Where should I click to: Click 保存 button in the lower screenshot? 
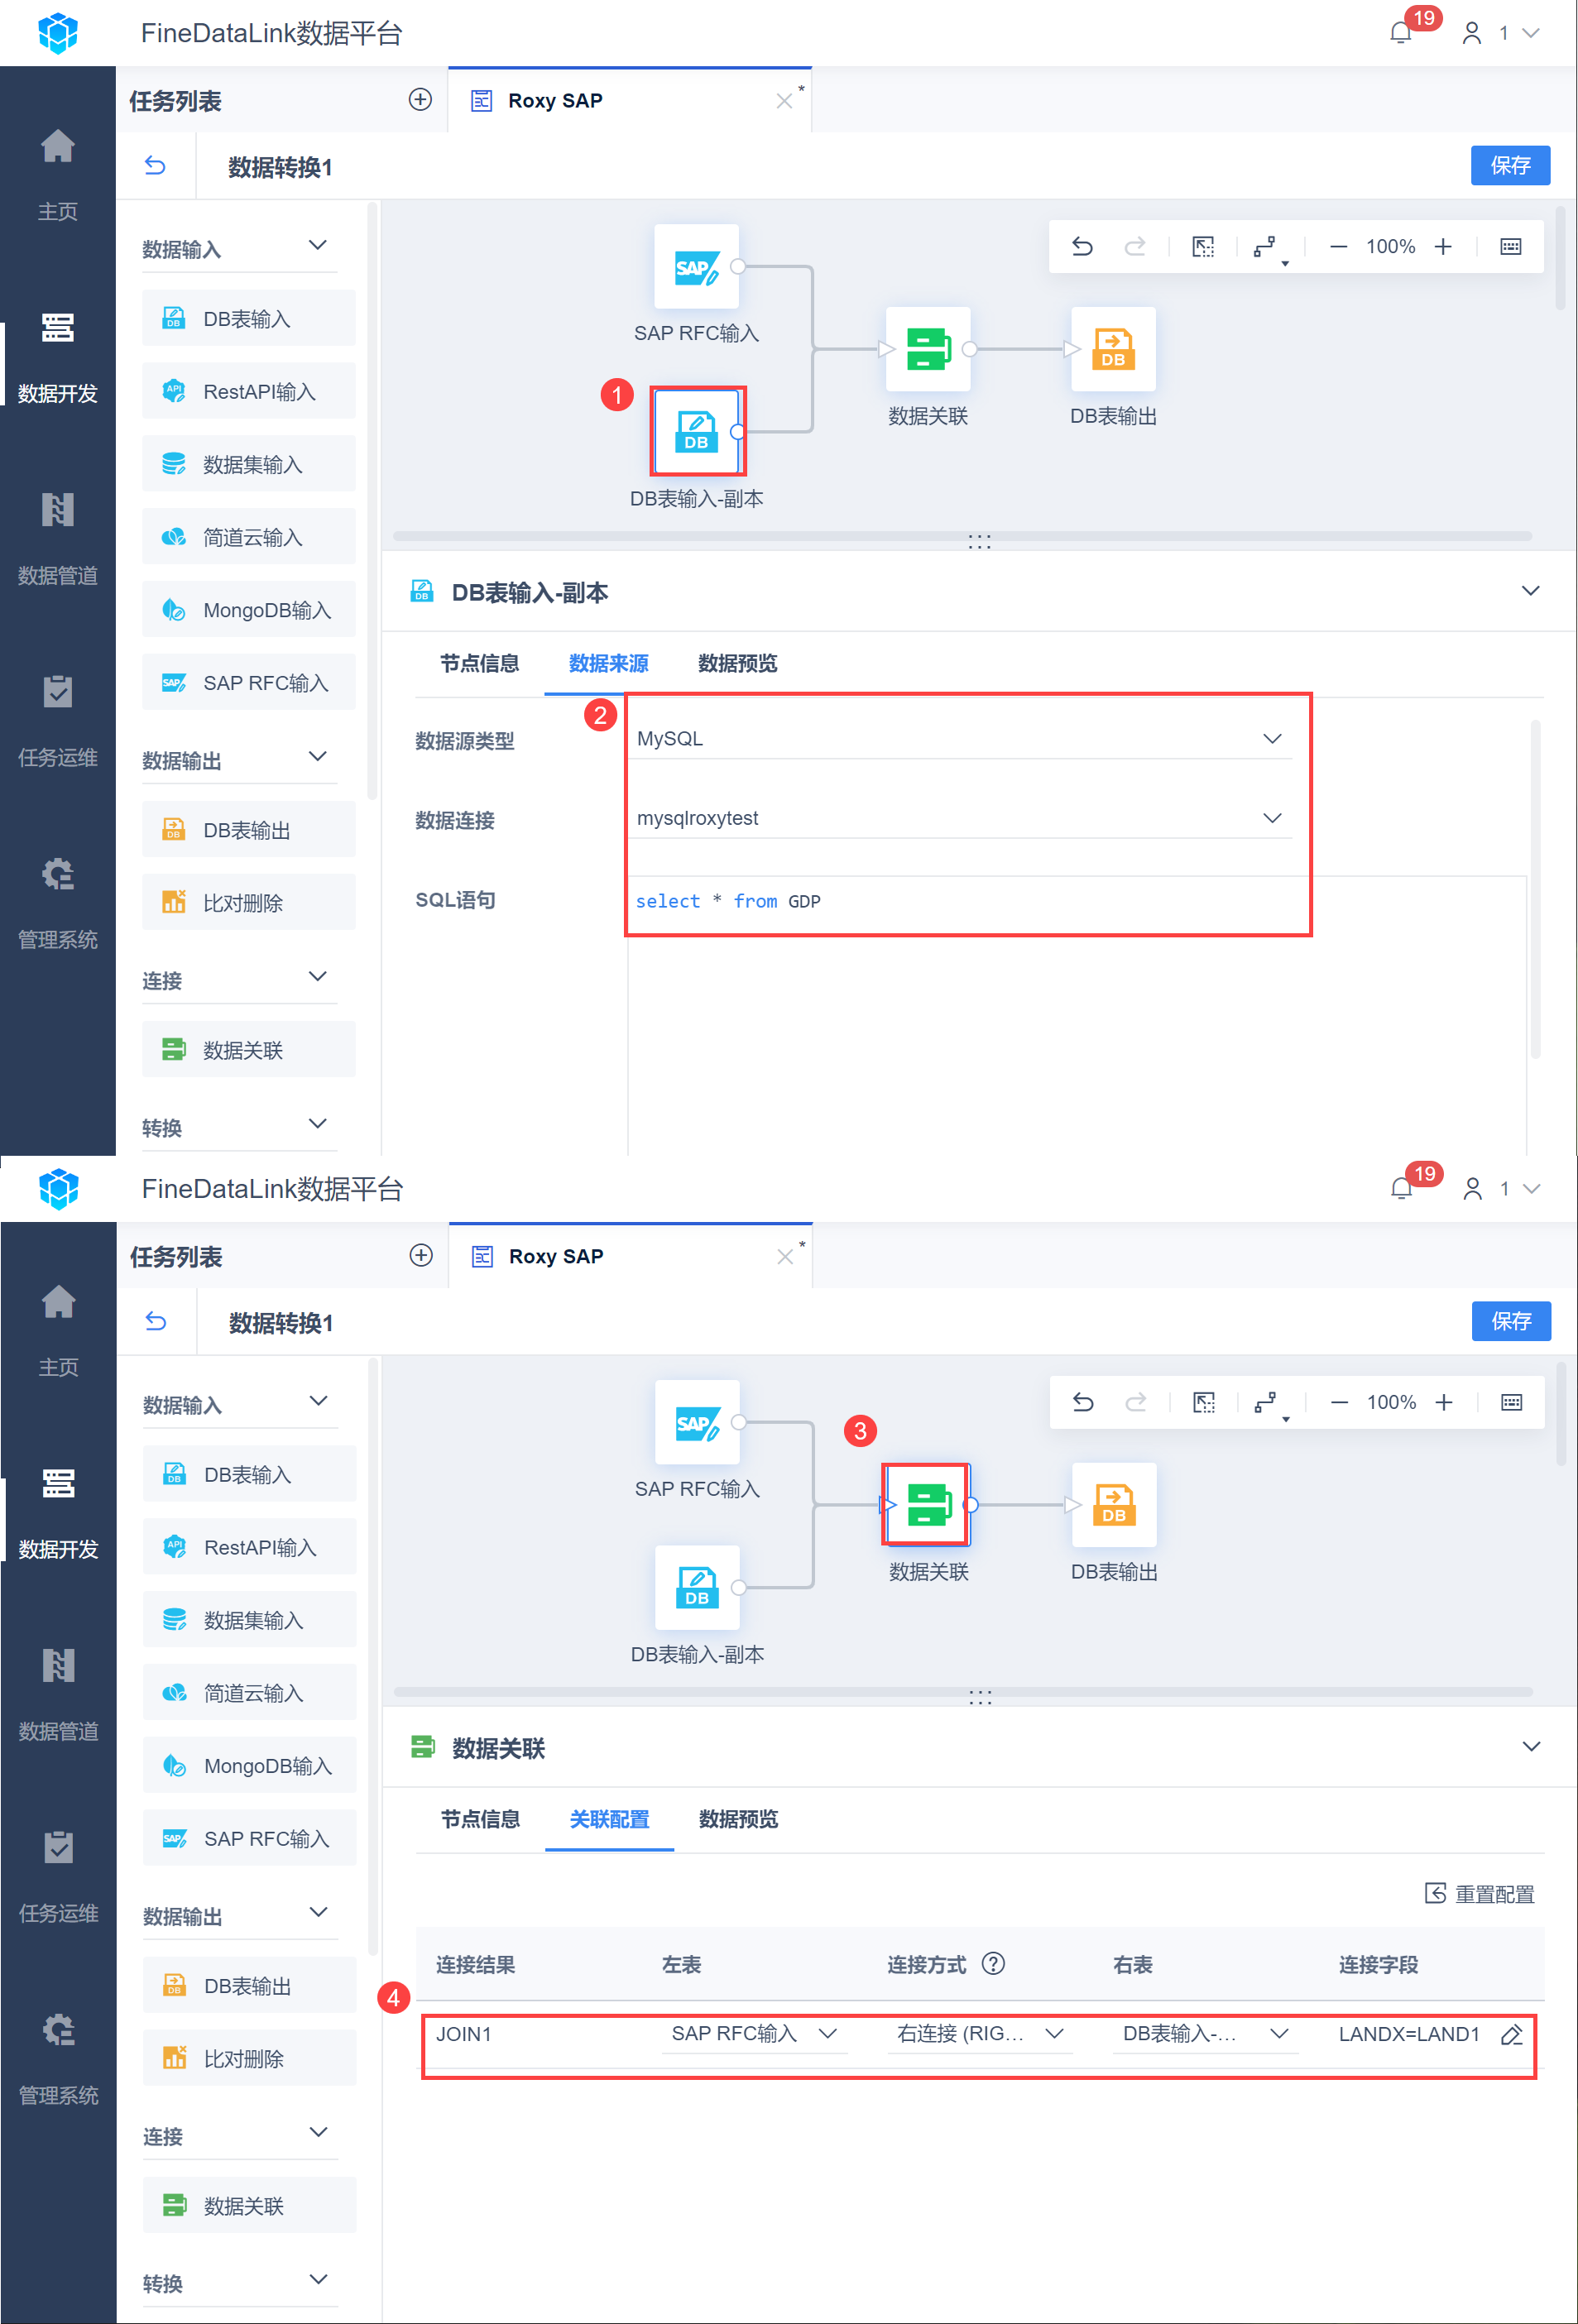[1511, 1321]
